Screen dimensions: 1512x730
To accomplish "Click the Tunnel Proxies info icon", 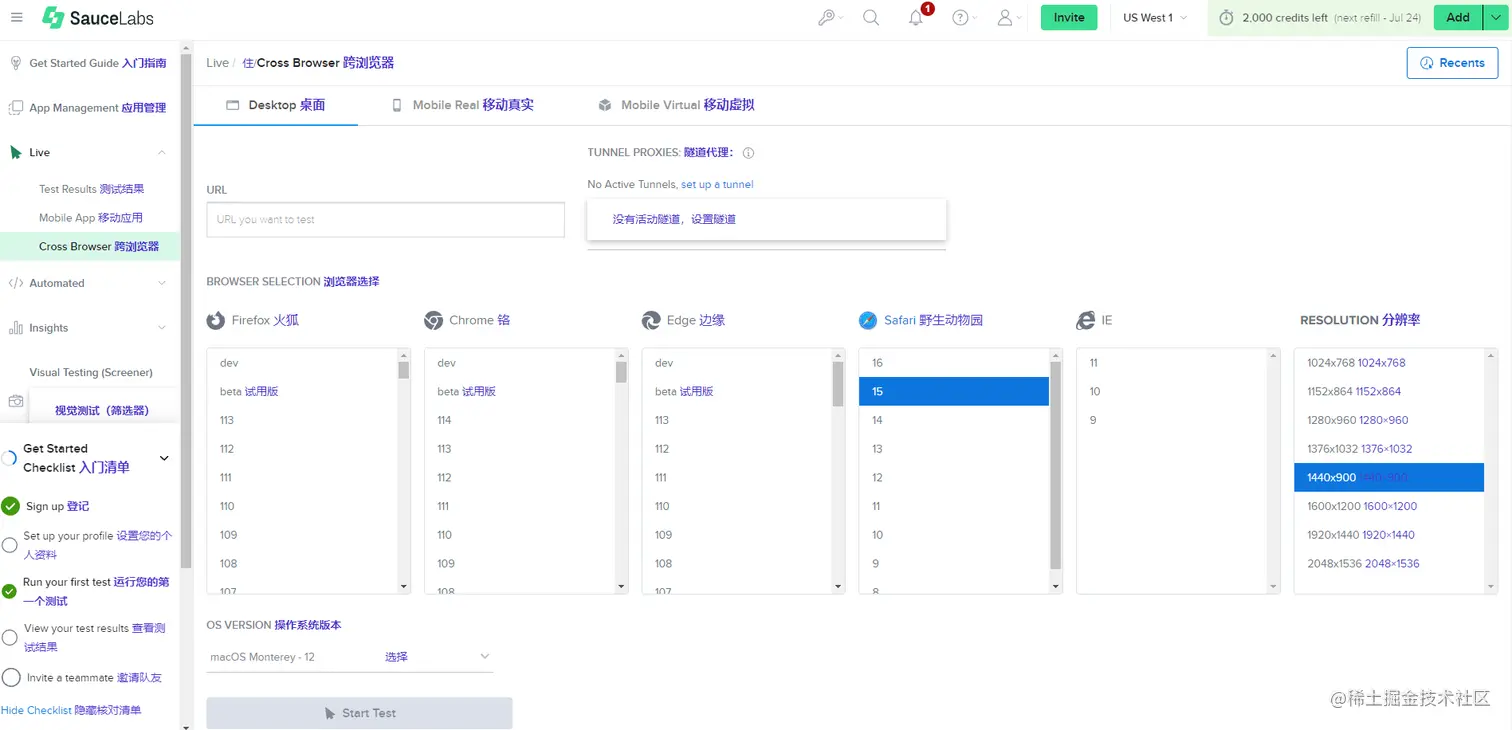I will click(x=748, y=153).
